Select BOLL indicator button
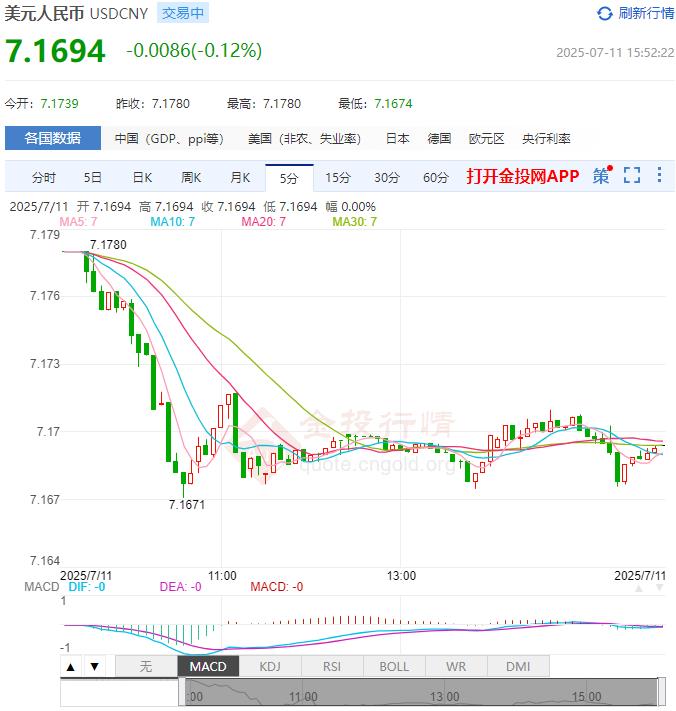 point(394,667)
